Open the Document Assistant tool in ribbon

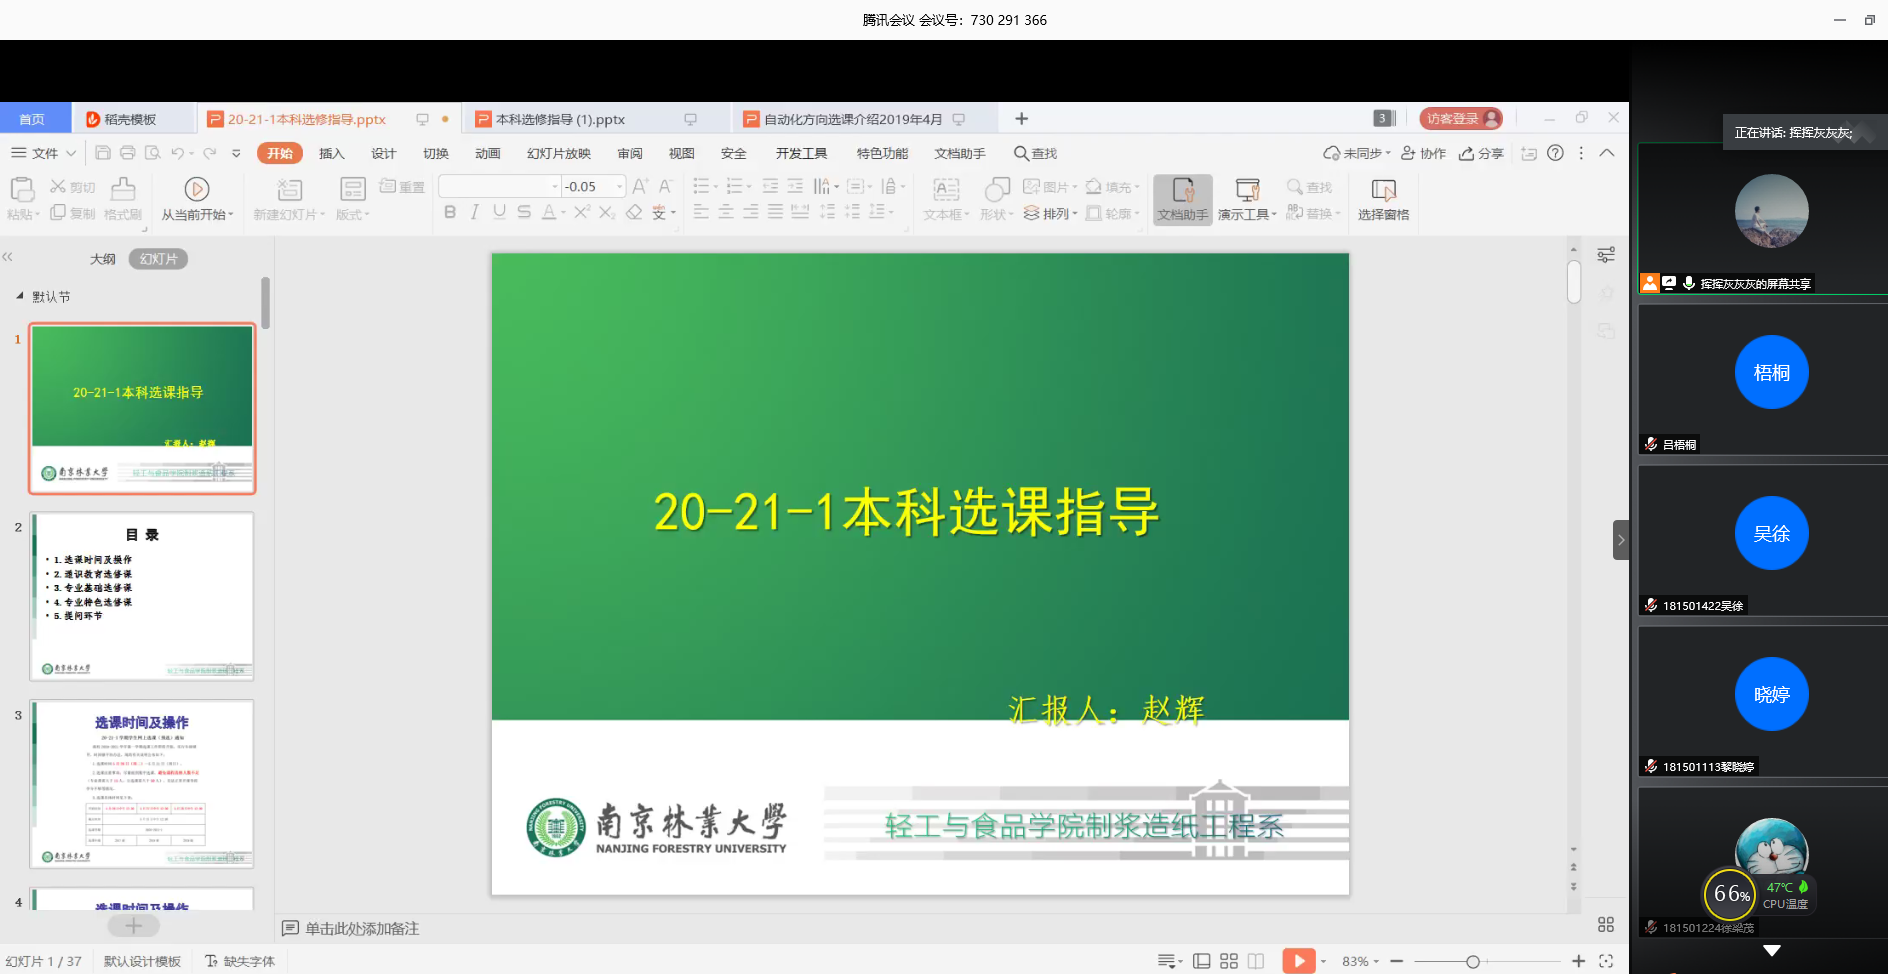tap(1182, 199)
